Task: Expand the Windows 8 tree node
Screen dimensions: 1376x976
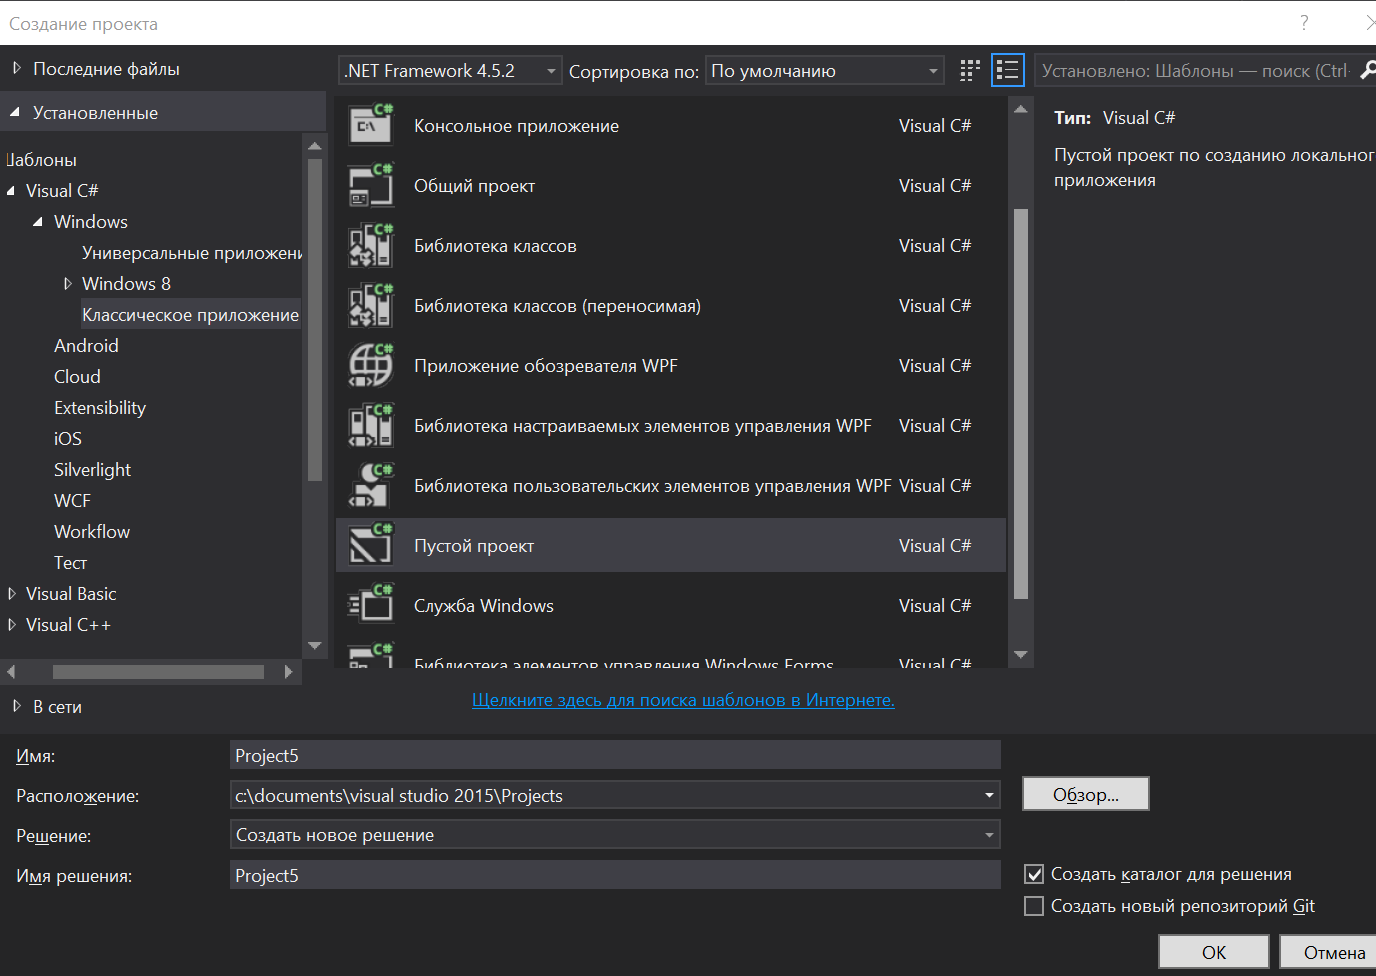Action: (x=68, y=283)
